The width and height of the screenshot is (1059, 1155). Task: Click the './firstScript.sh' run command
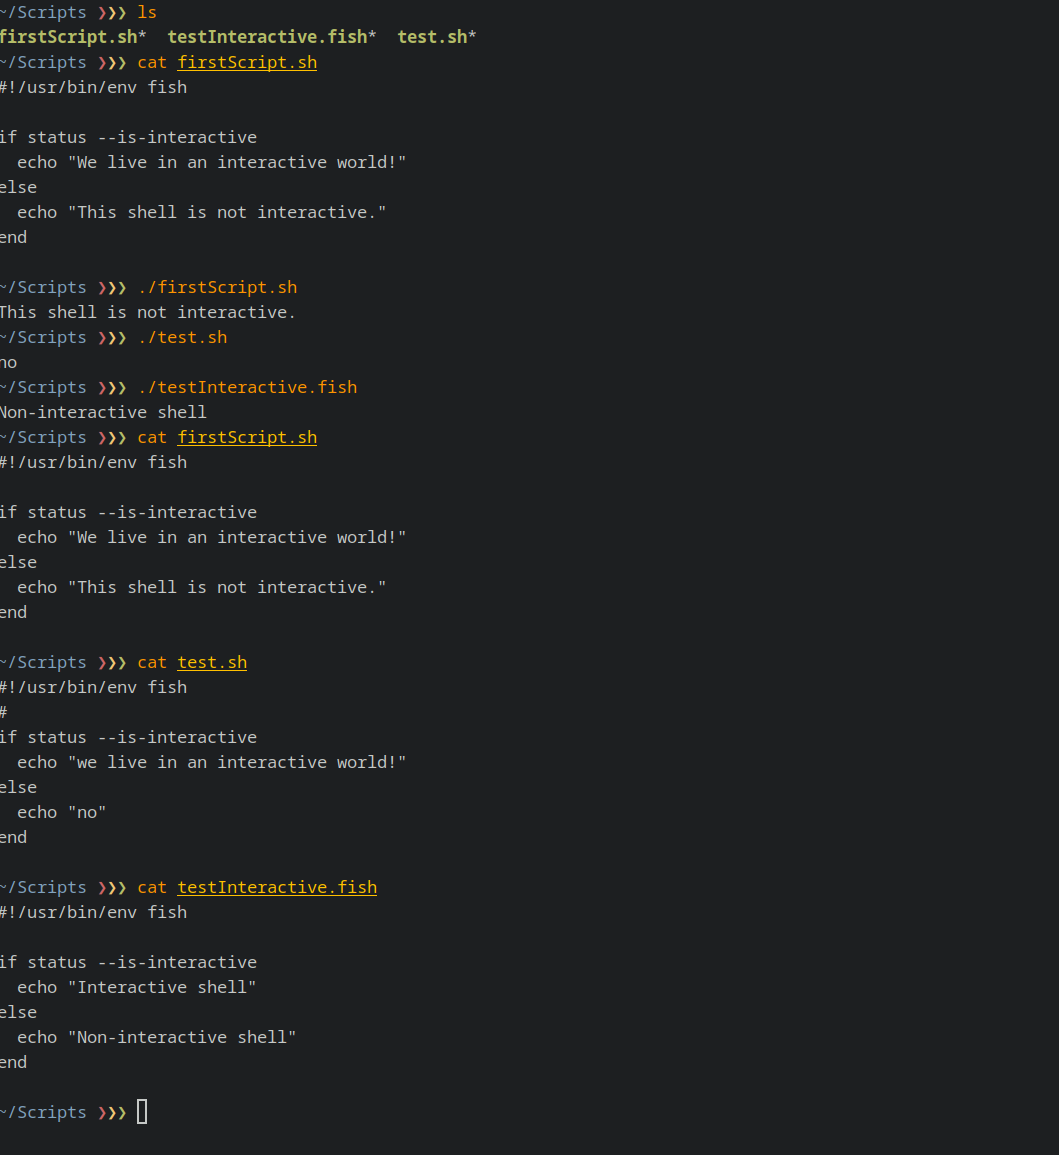point(217,287)
